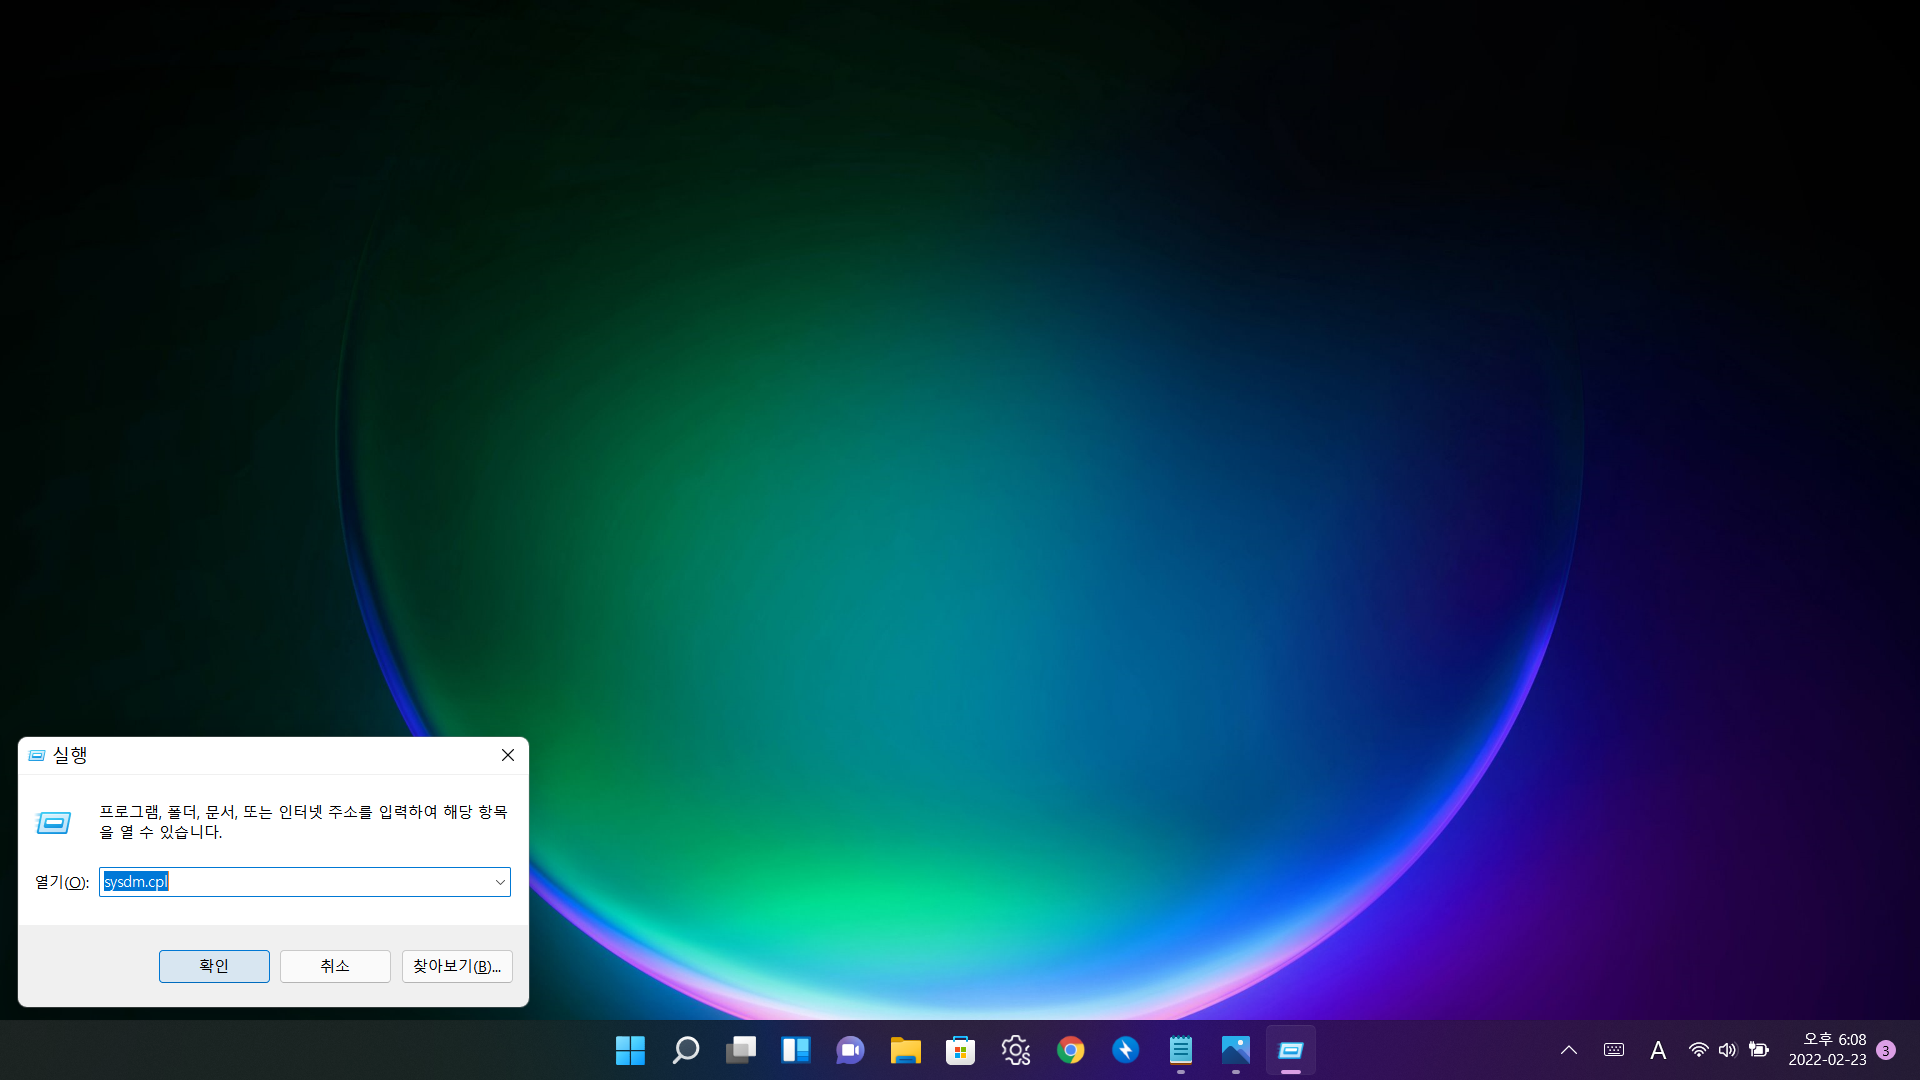Open Task View from taskbar
Image resolution: width=1920 pixels, height=1080 pixels.
(740, 1050)
